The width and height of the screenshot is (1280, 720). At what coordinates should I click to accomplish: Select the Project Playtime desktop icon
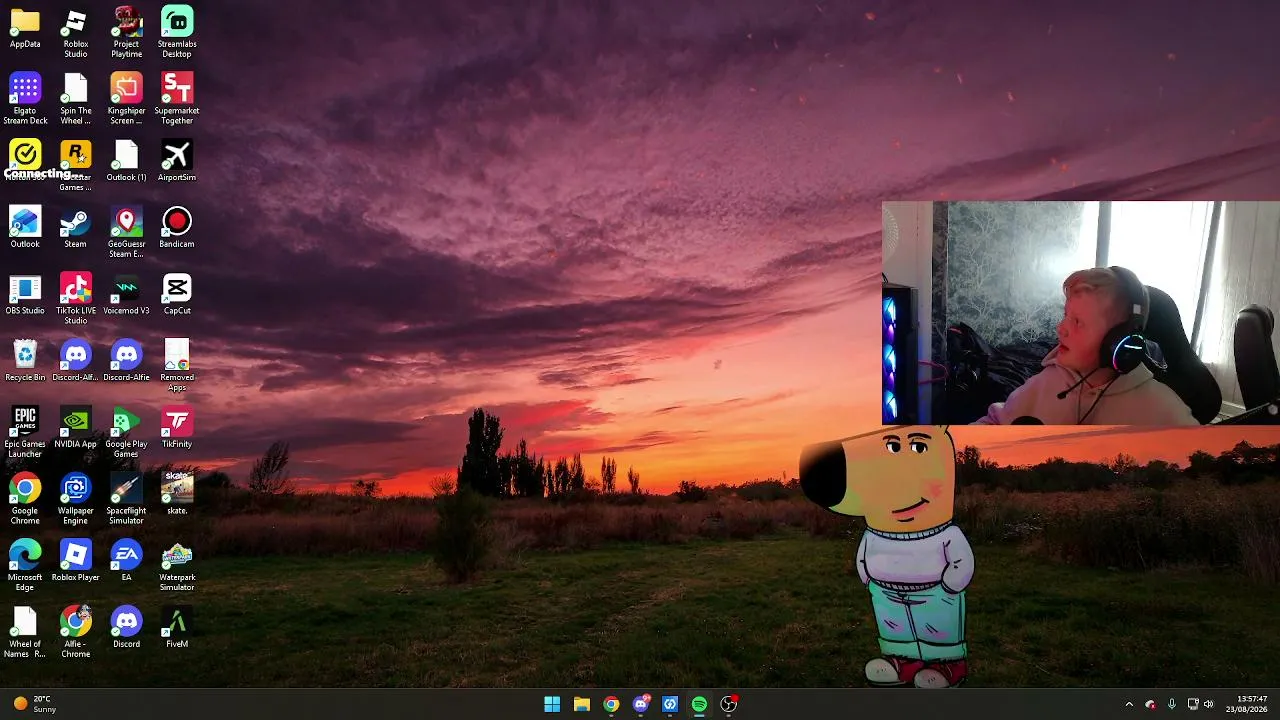pyautogui.click(x=126, y=22)
